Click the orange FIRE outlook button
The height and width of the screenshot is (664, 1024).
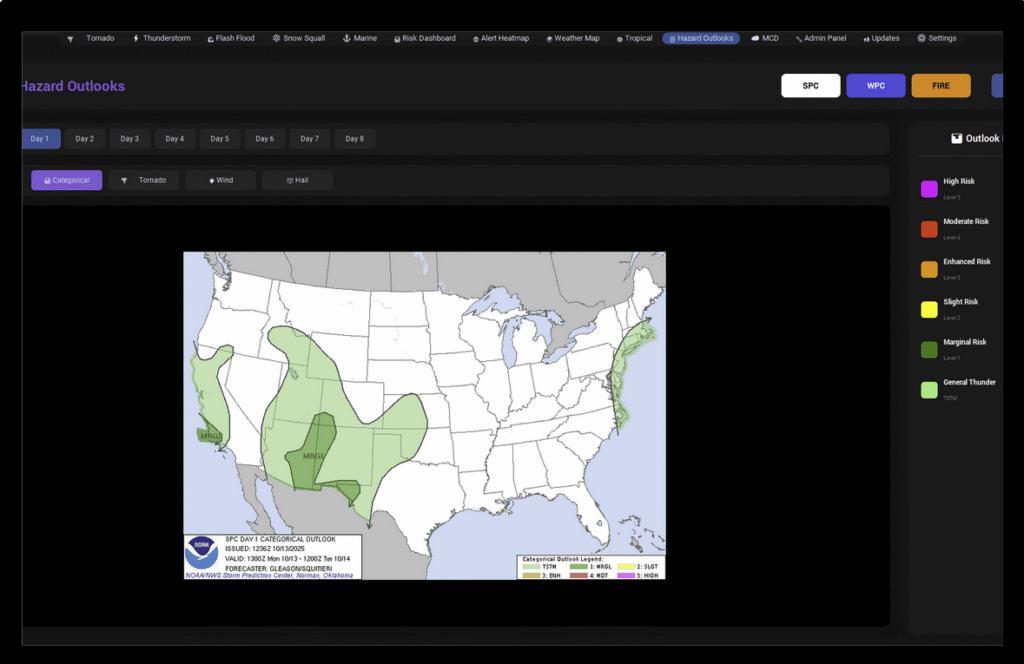click(x=941, y=86)
